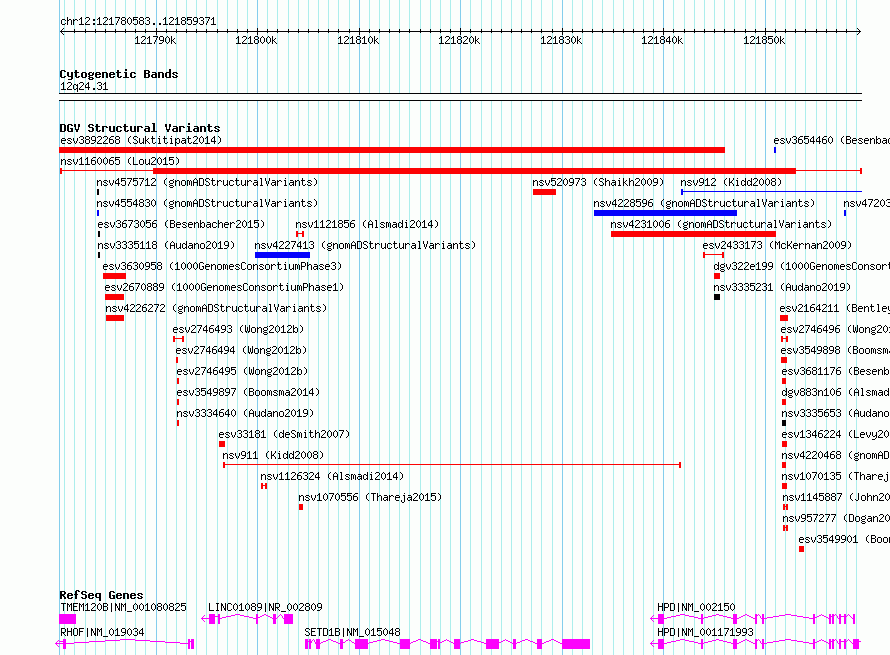This screenshot has width=890, height=655.
Task: Click nsv1070135 variant label
Action: (836, 476)
